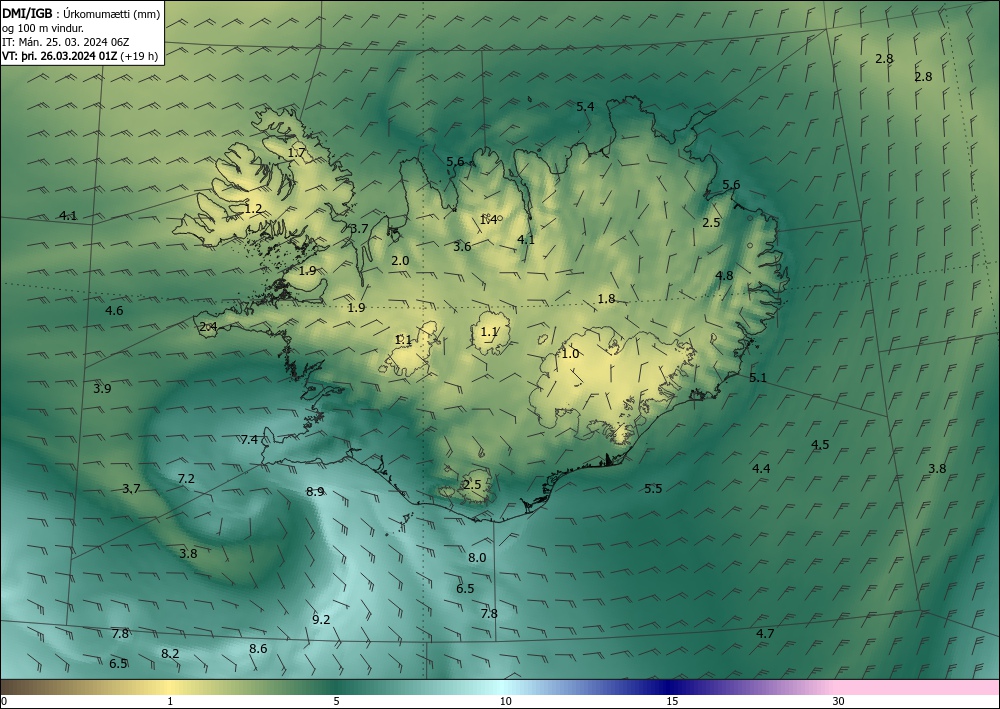Click the 1.4 value on the map
Image resolution: width=1000 pixels, height=709 pixels.
(489, 220)
